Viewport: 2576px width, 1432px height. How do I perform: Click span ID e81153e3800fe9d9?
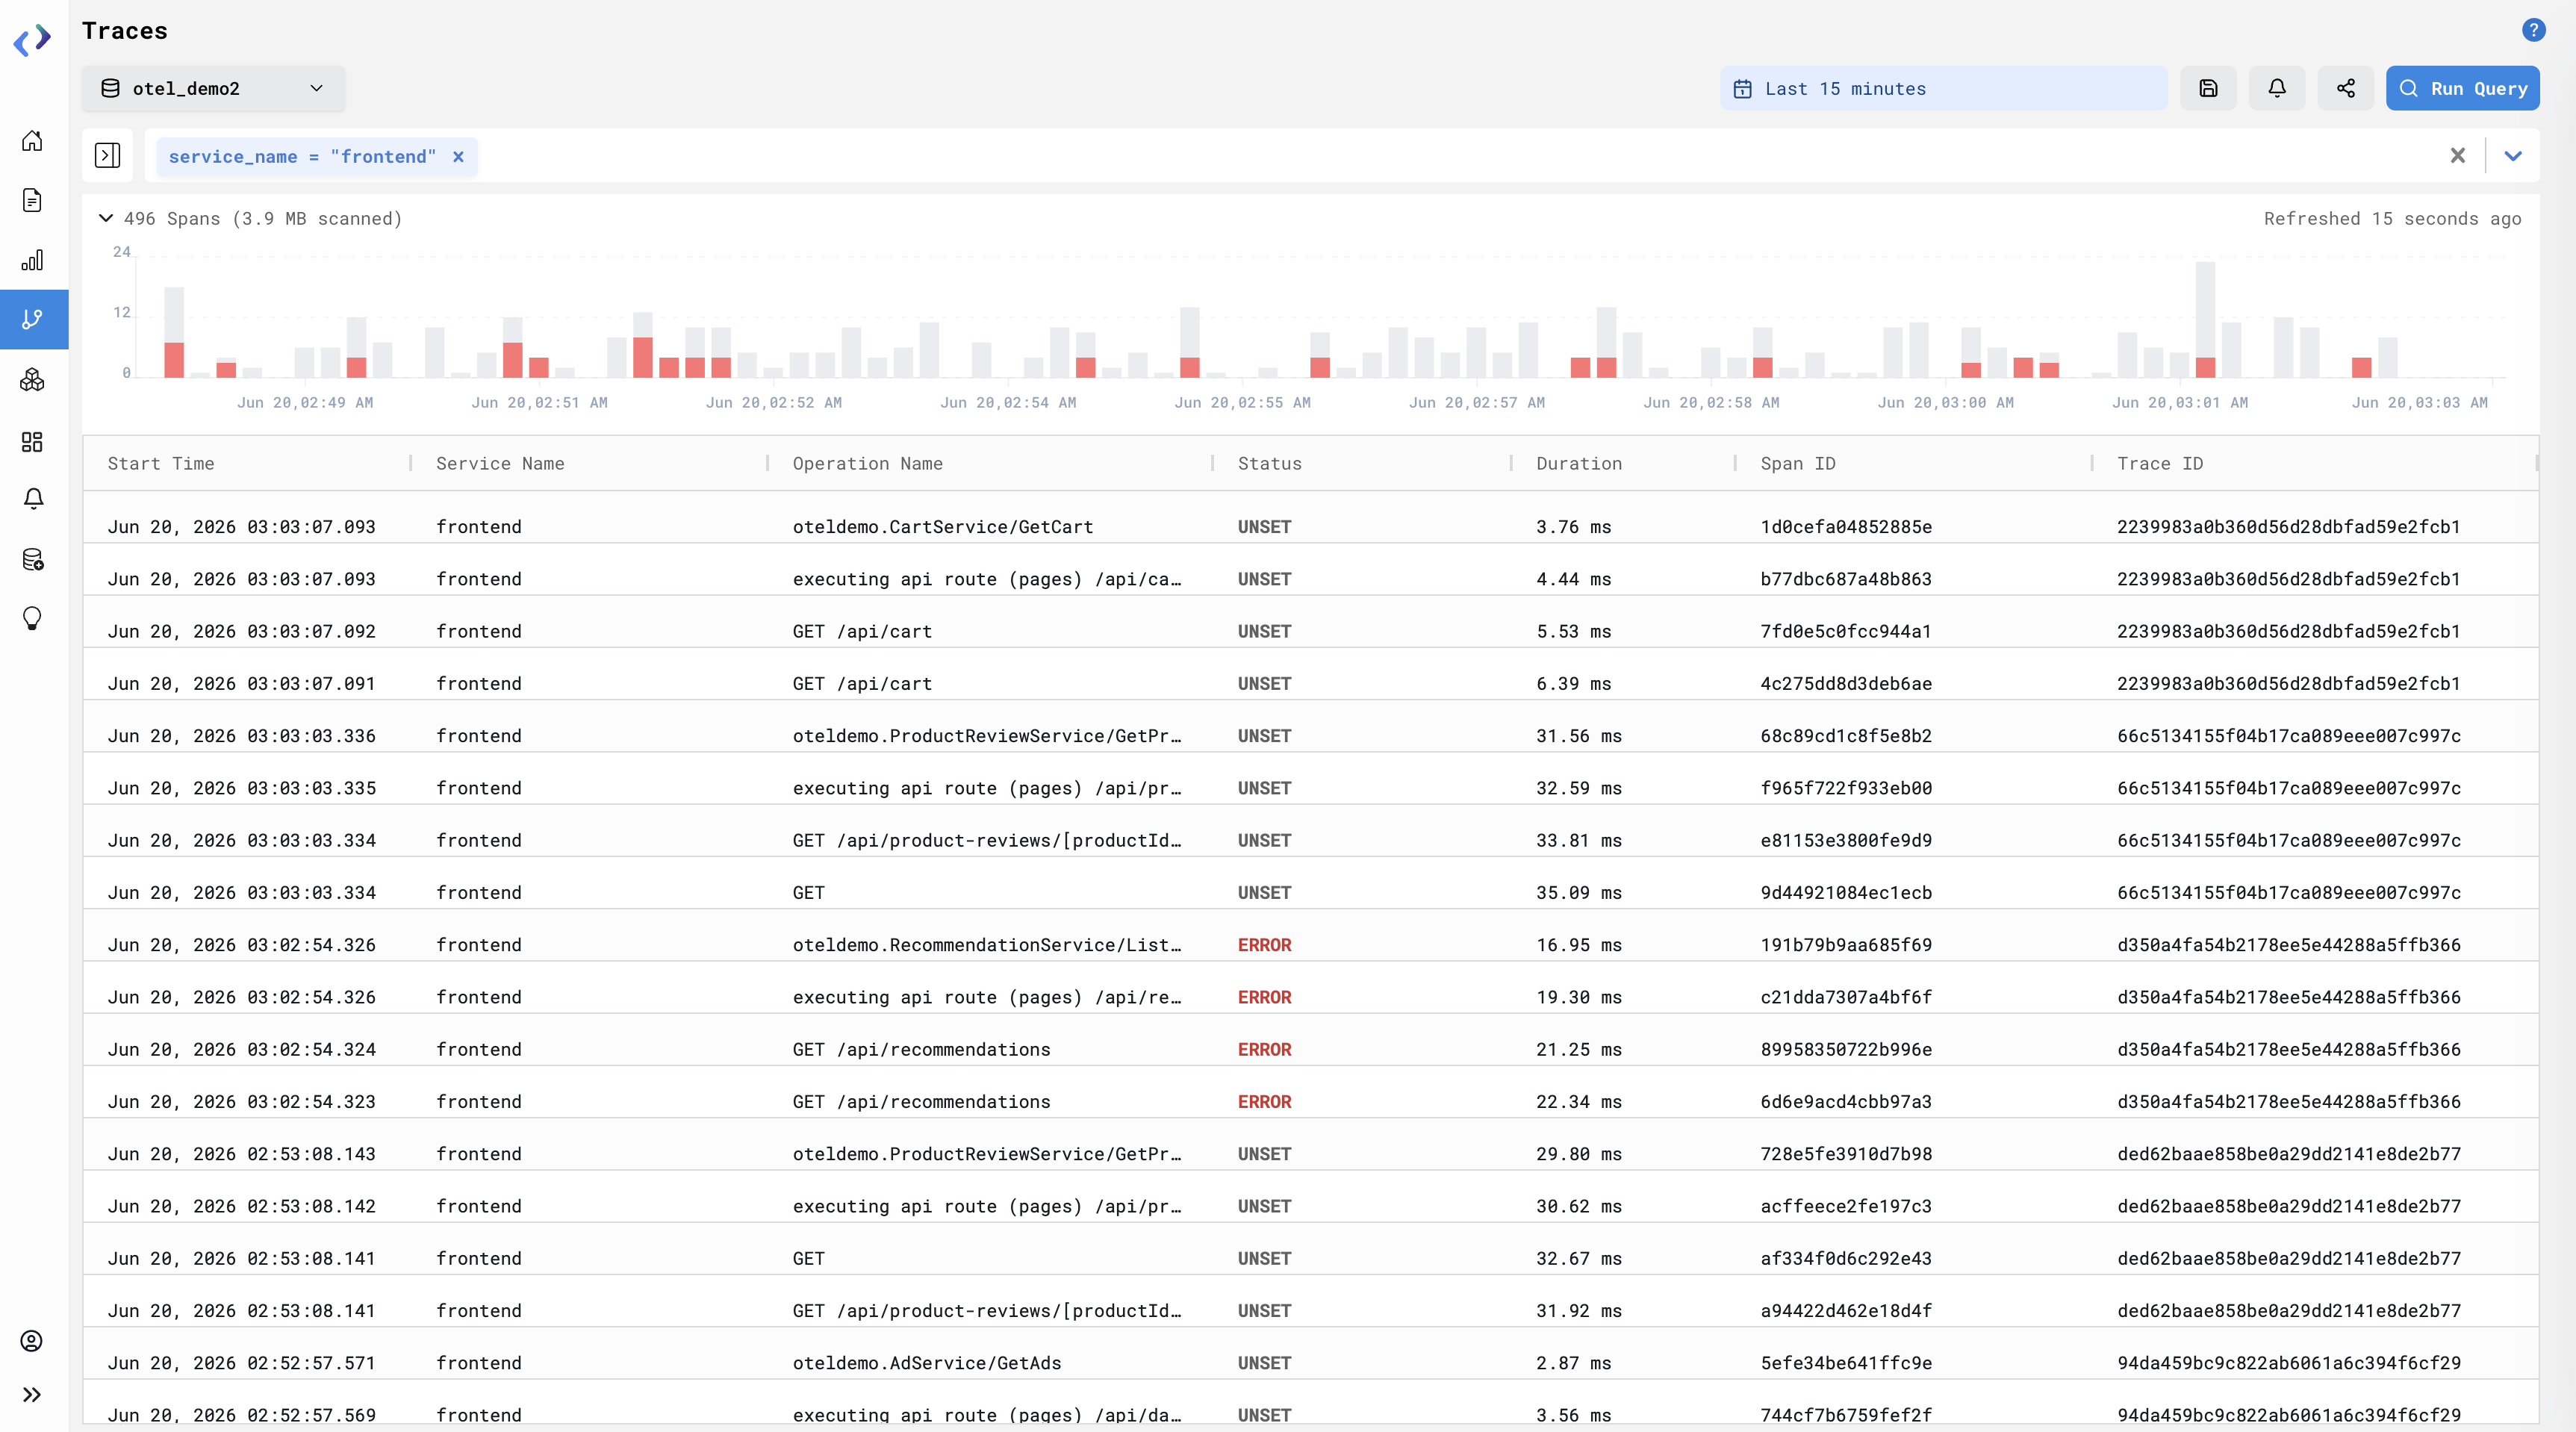[x=1846, y=840]
